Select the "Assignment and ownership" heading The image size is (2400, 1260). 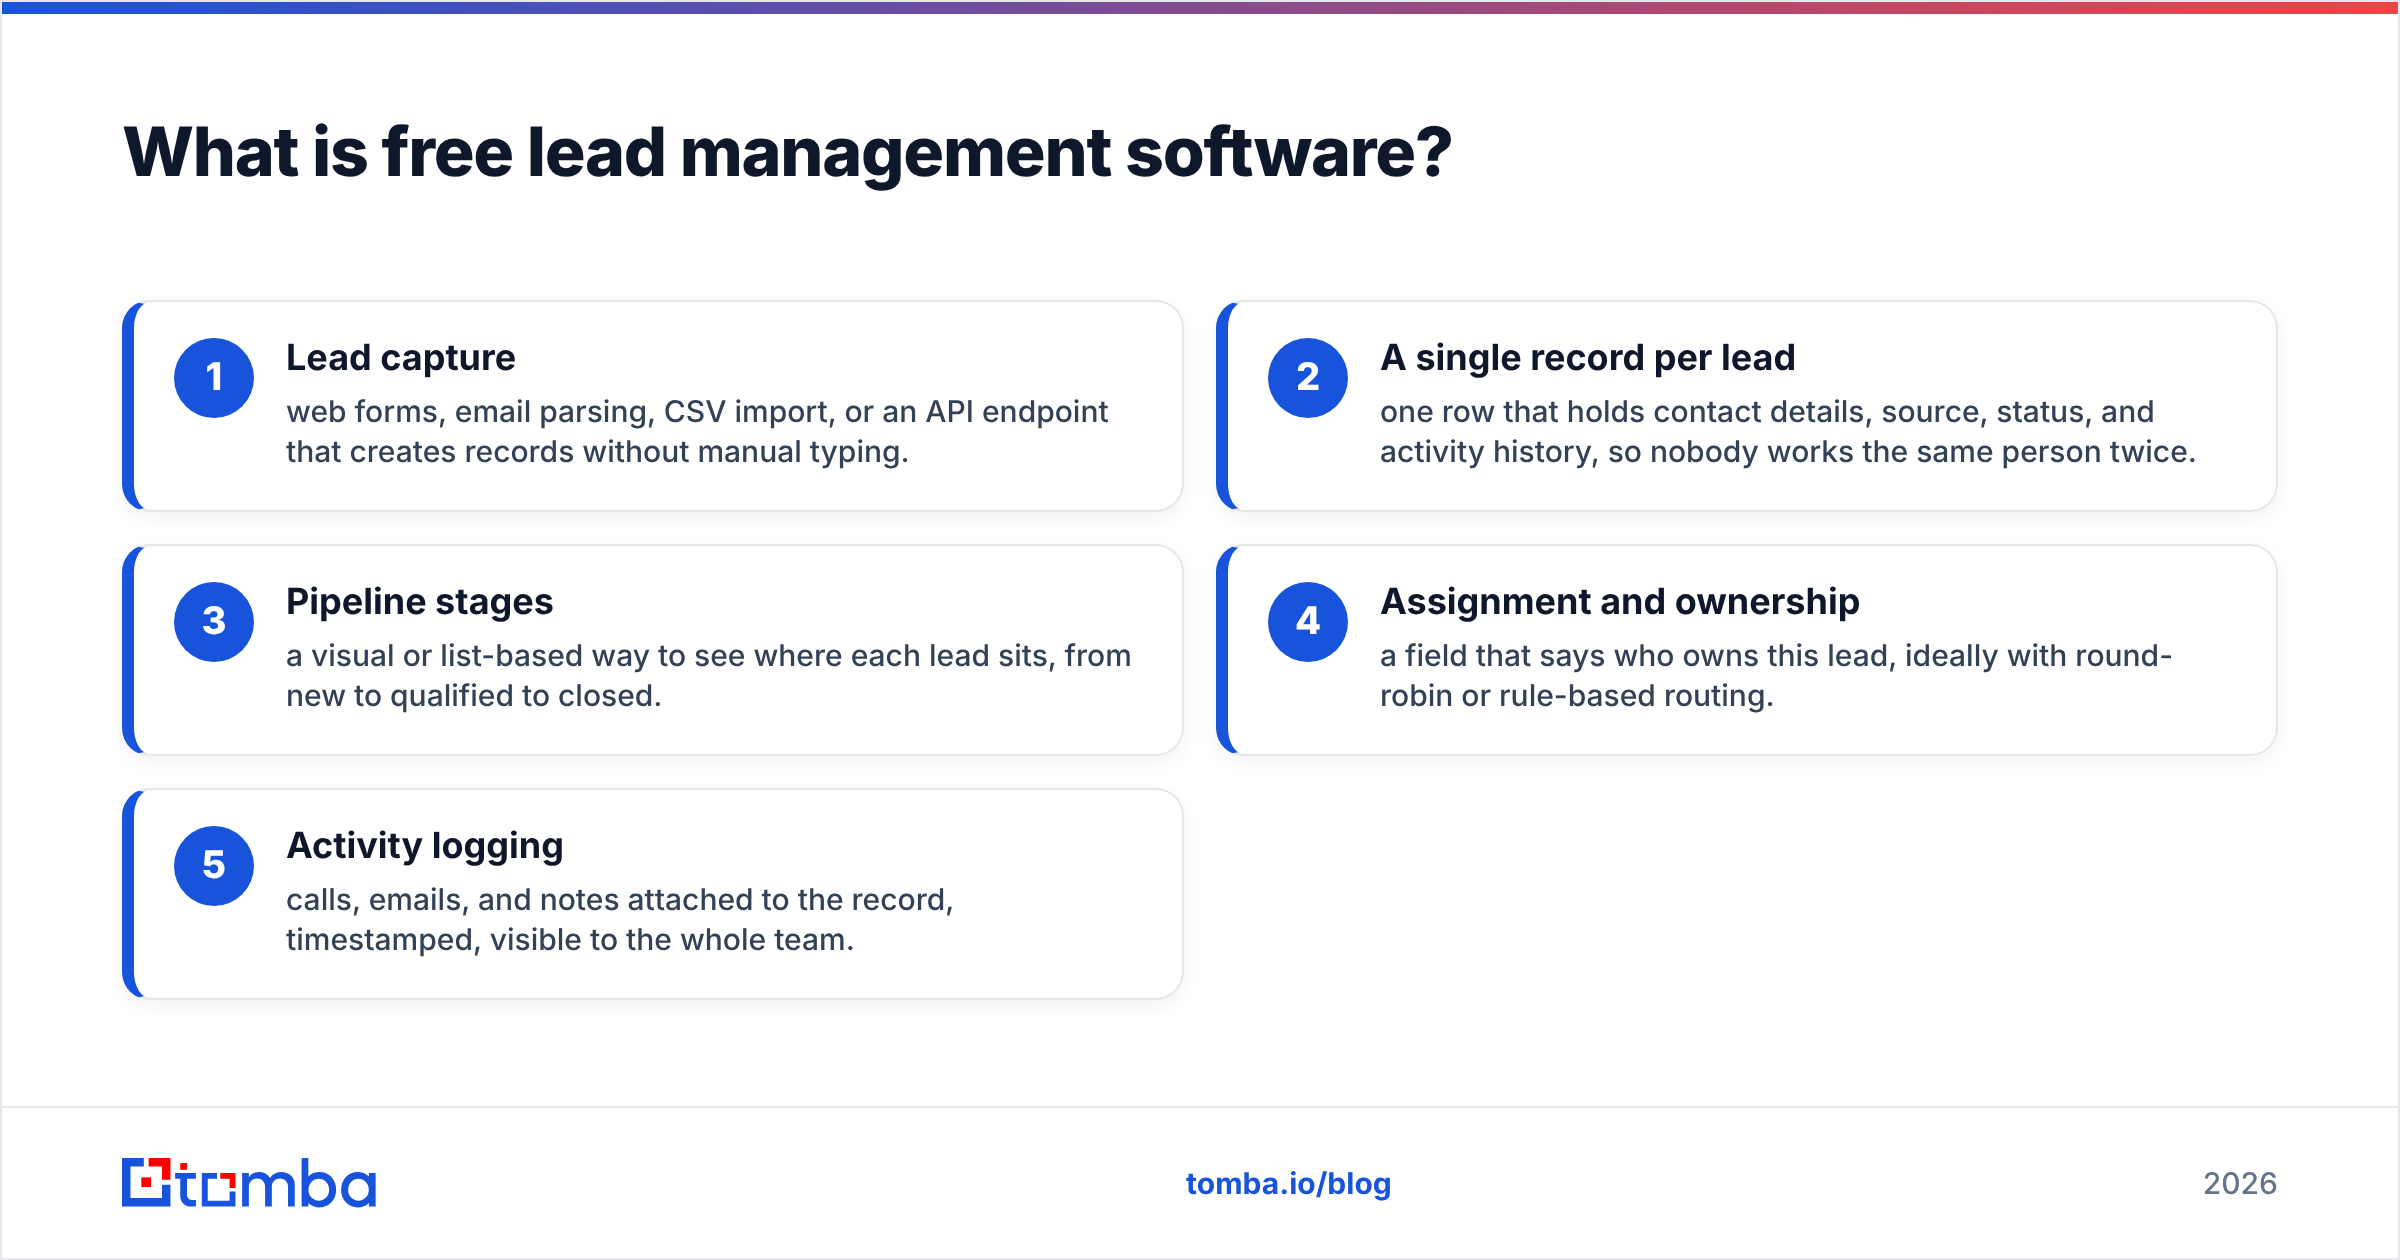point(1620,602)
